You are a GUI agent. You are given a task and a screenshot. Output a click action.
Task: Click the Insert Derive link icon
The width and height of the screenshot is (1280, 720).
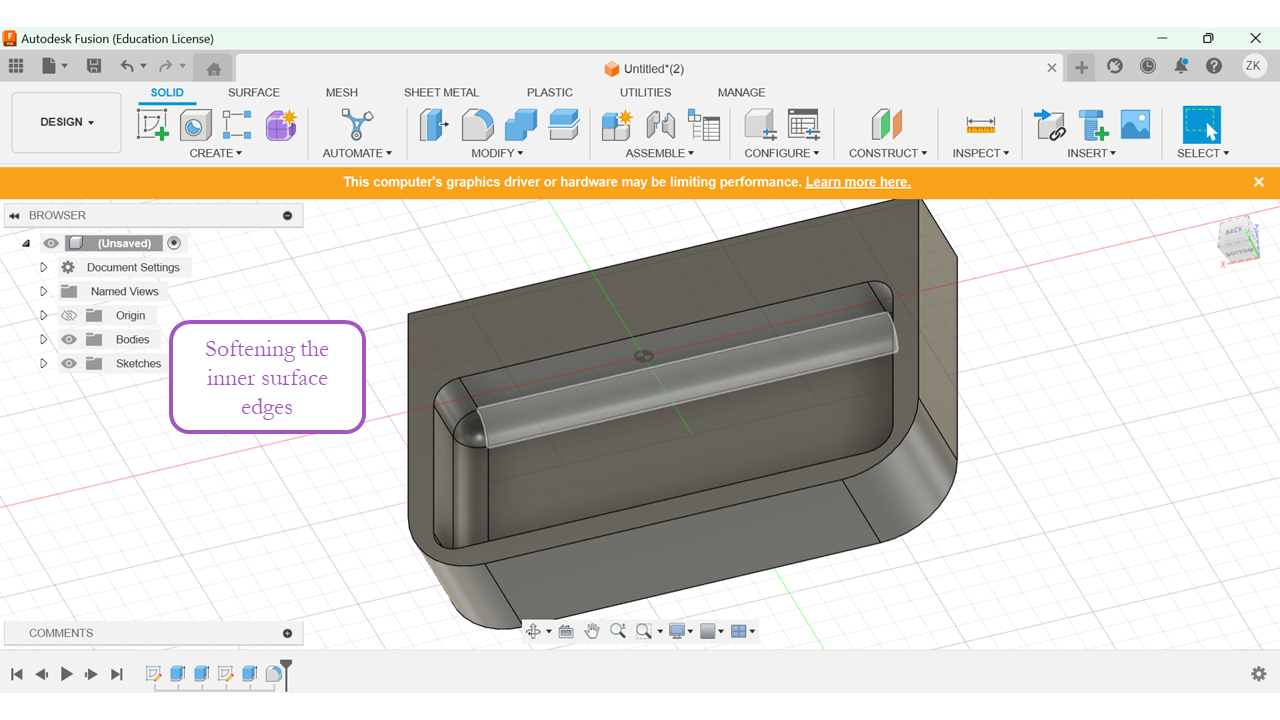click(x=1050, y=125)
